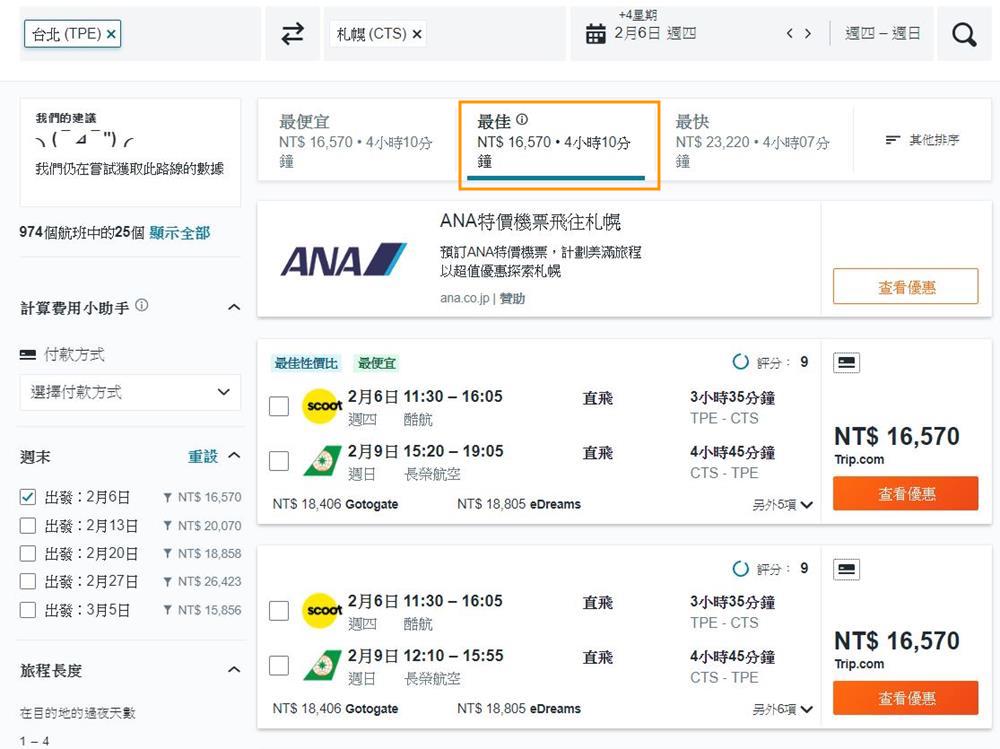The width and height of the screenshot is (1000, 749).
Task: Click credit card icon in first result
Action: 846,363
